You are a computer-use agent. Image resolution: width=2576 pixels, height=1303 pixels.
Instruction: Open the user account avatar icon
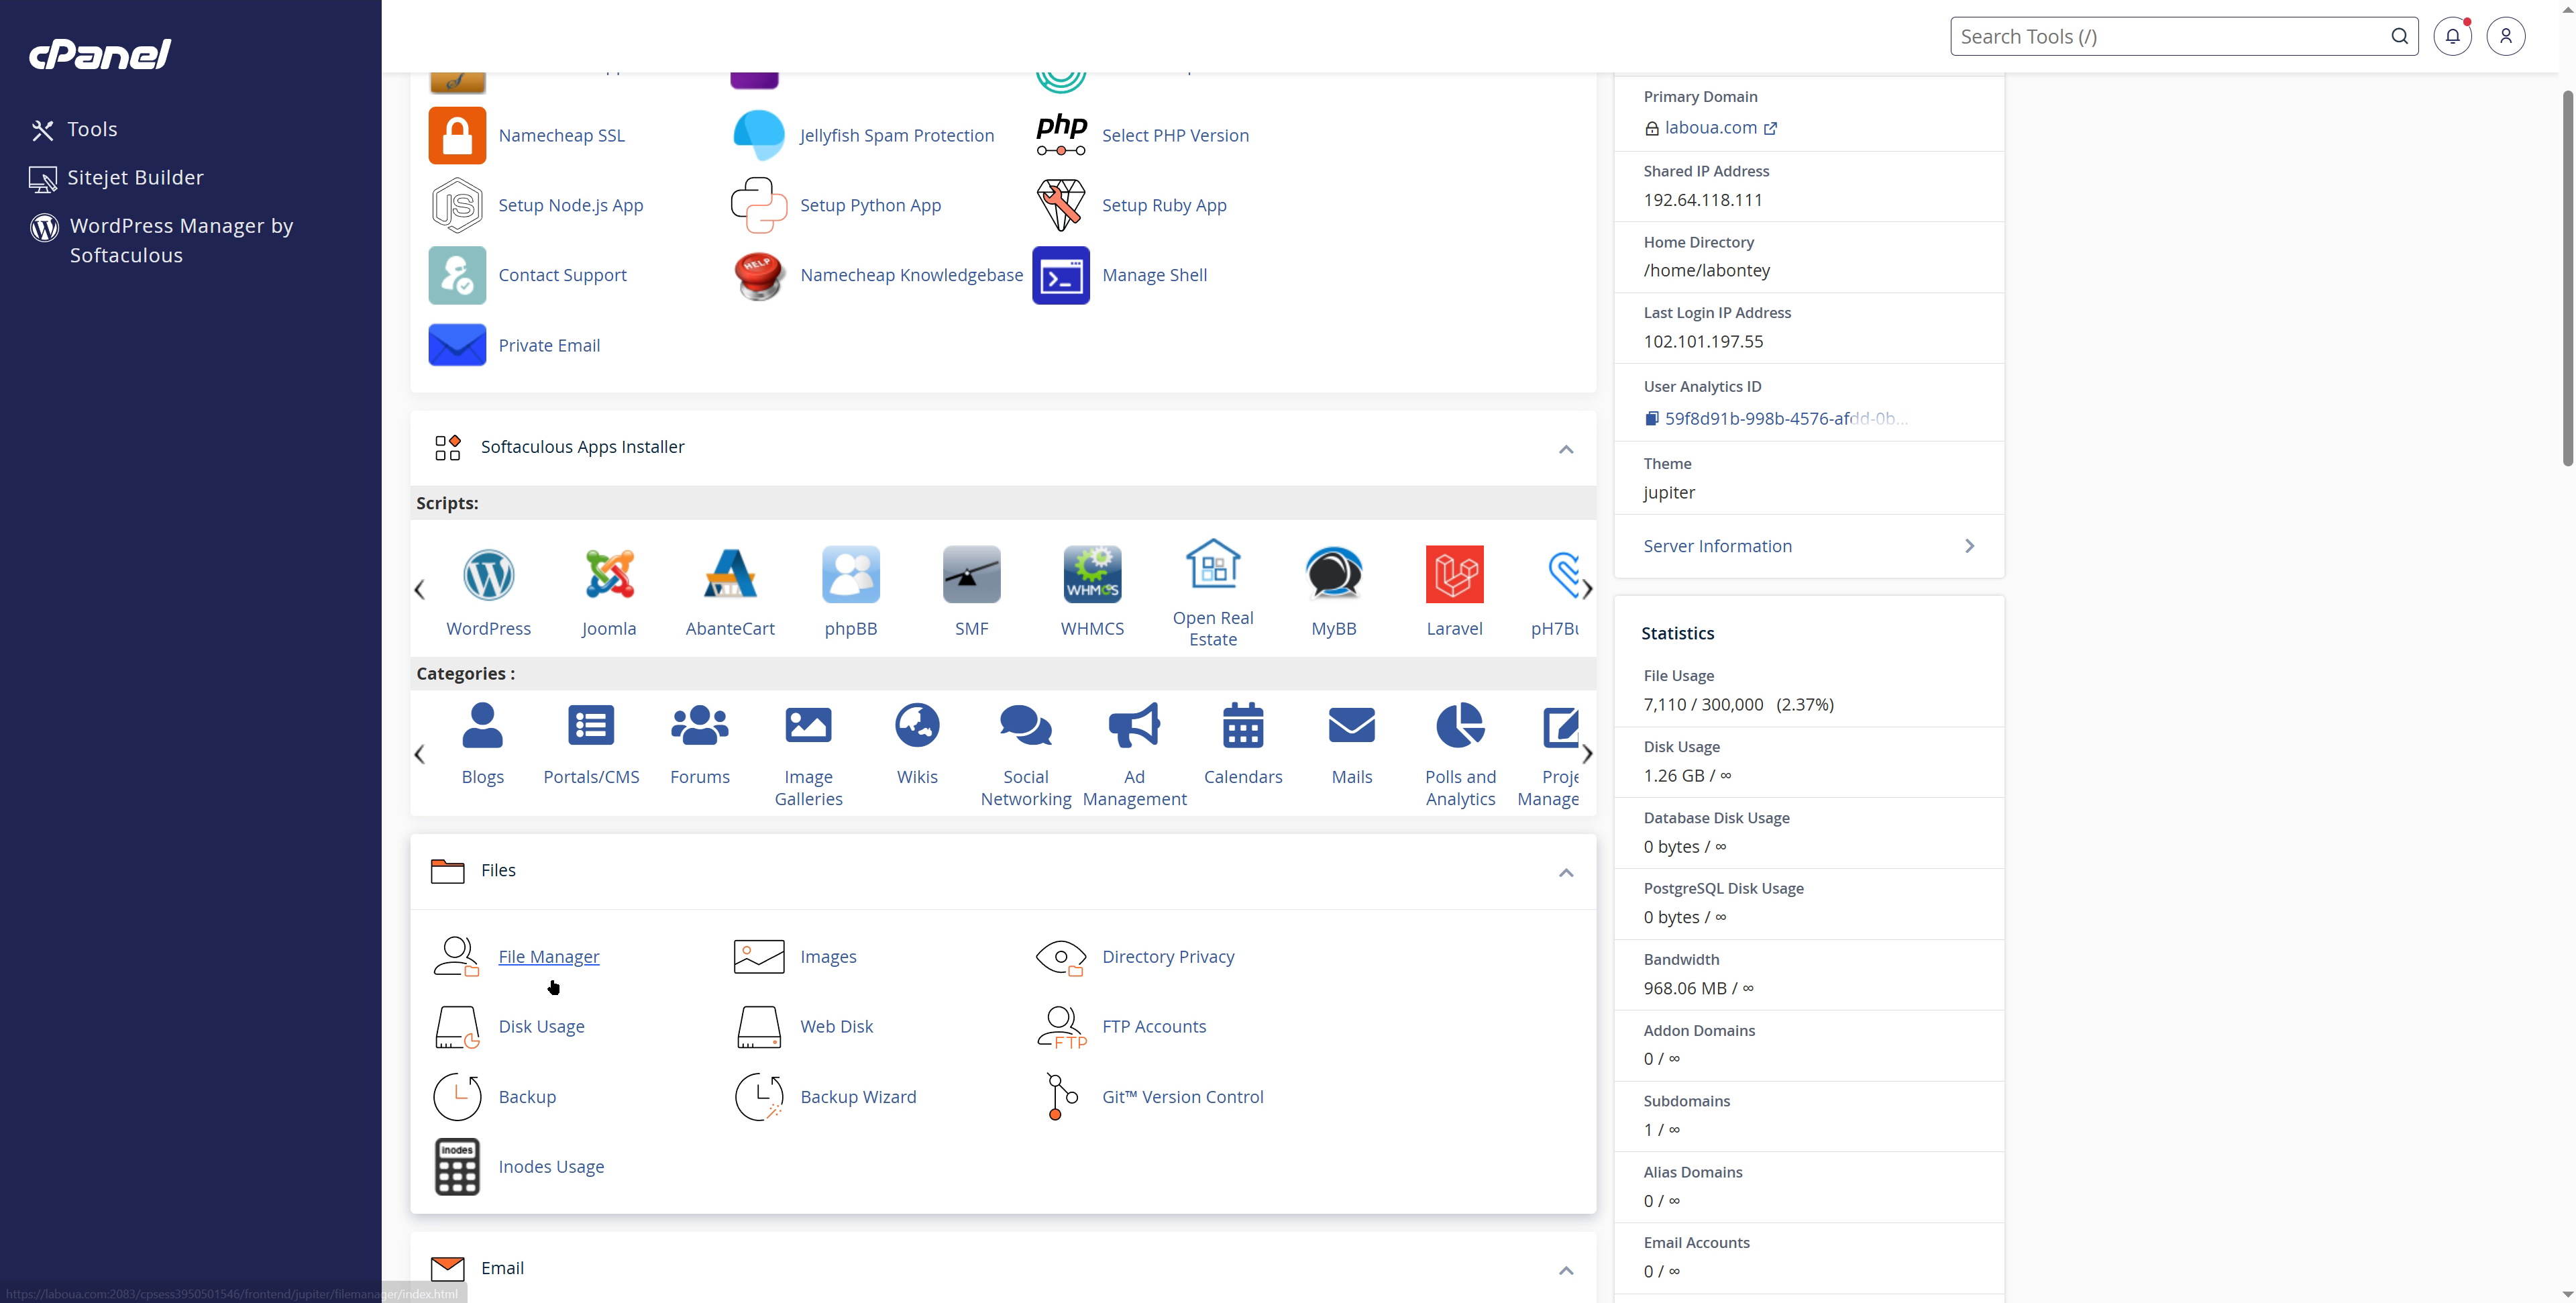(x=2505, y=37)
